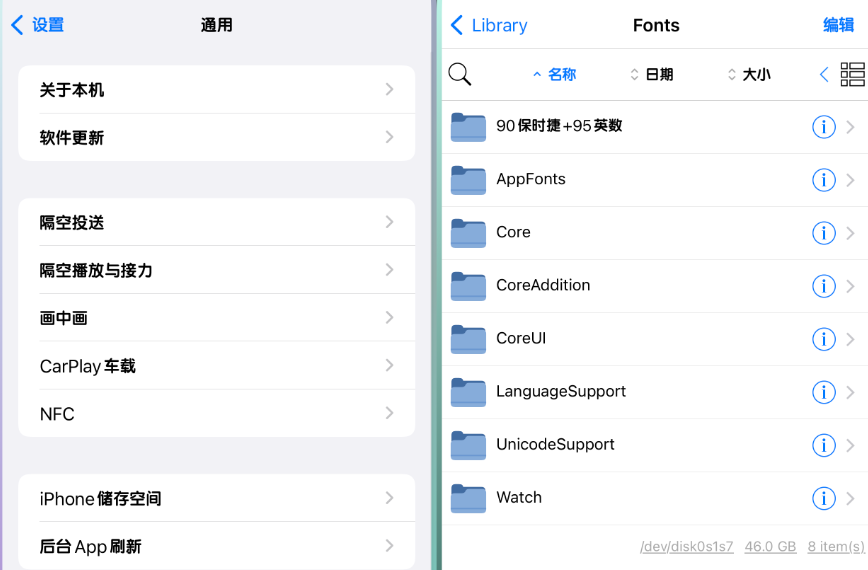Sort files by 大小
Viewport: 868px width, 570px height.
(749, 74)
